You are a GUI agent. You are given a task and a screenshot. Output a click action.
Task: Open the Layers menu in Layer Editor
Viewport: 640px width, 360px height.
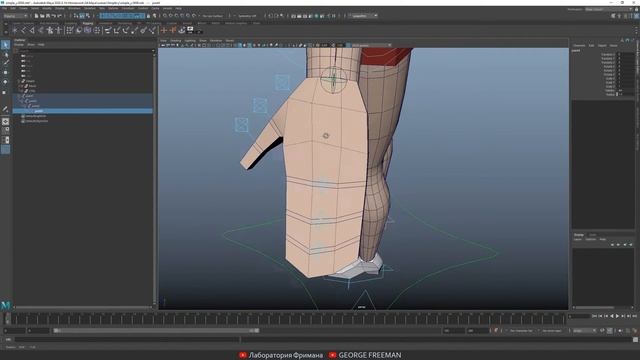click(578, 240)
